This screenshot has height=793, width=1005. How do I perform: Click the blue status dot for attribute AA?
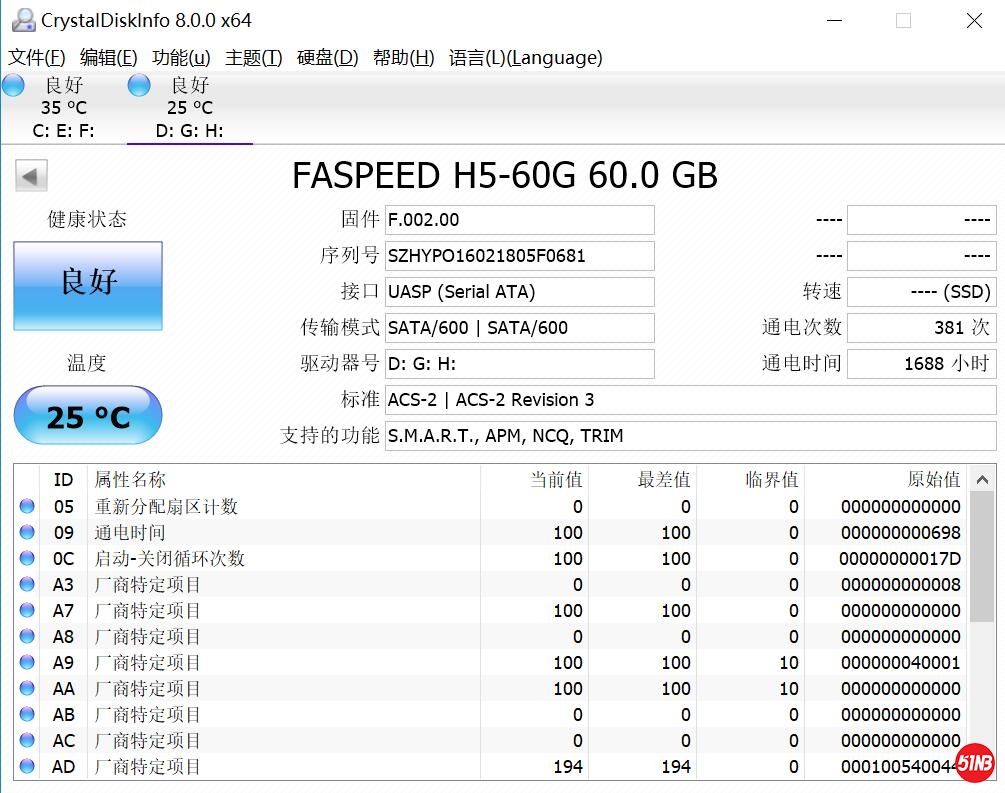26,688
